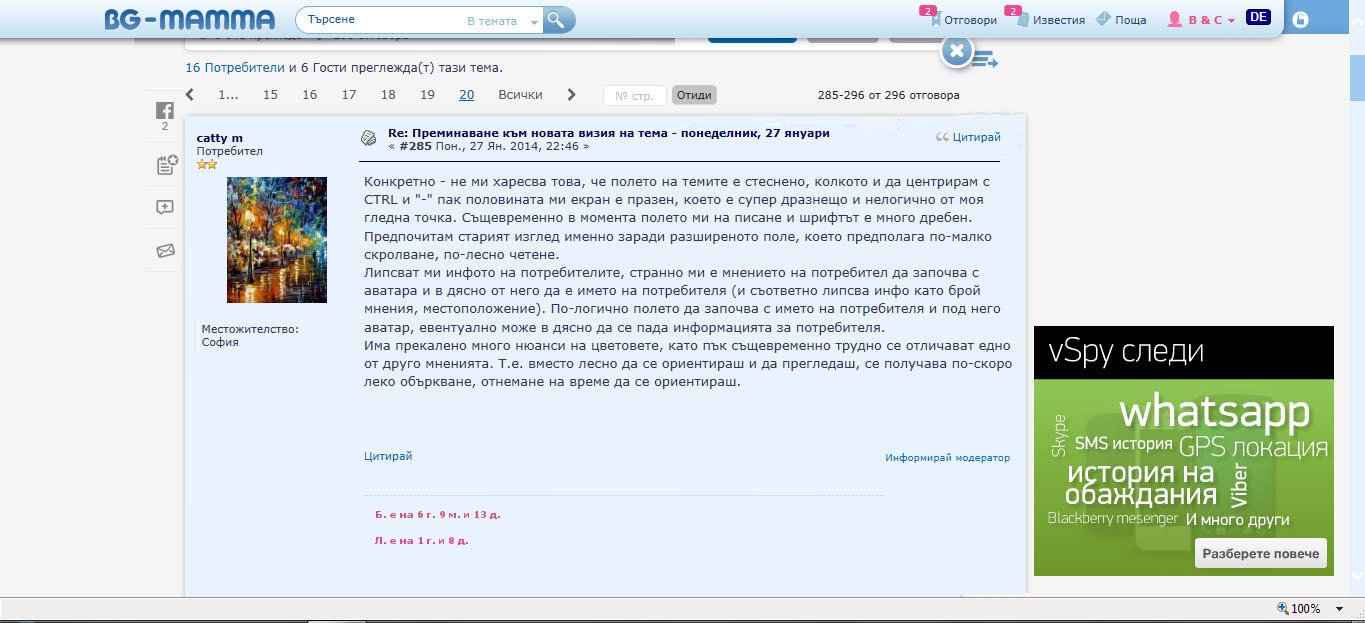Go to previous page arrow
Screen dimensions: 1365x623
pos(190,95)
